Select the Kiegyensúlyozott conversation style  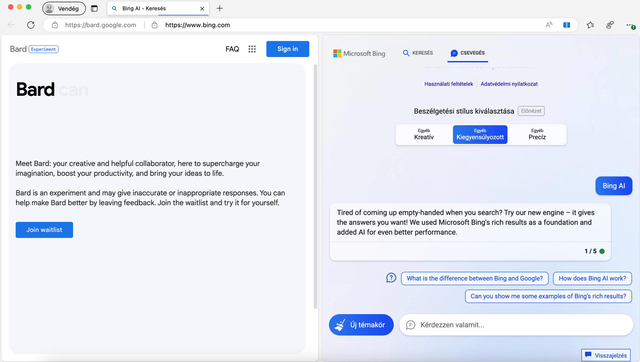pos(480,135)
